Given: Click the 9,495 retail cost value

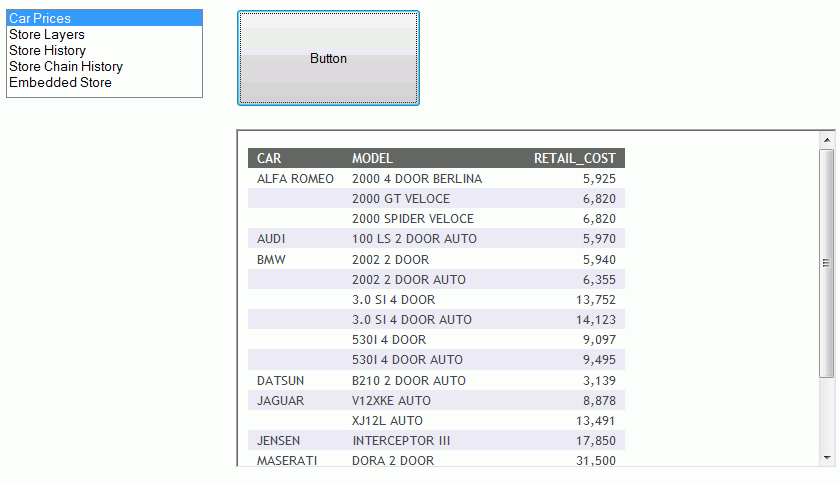Looking at the screenshot, I should click(599, 360).
